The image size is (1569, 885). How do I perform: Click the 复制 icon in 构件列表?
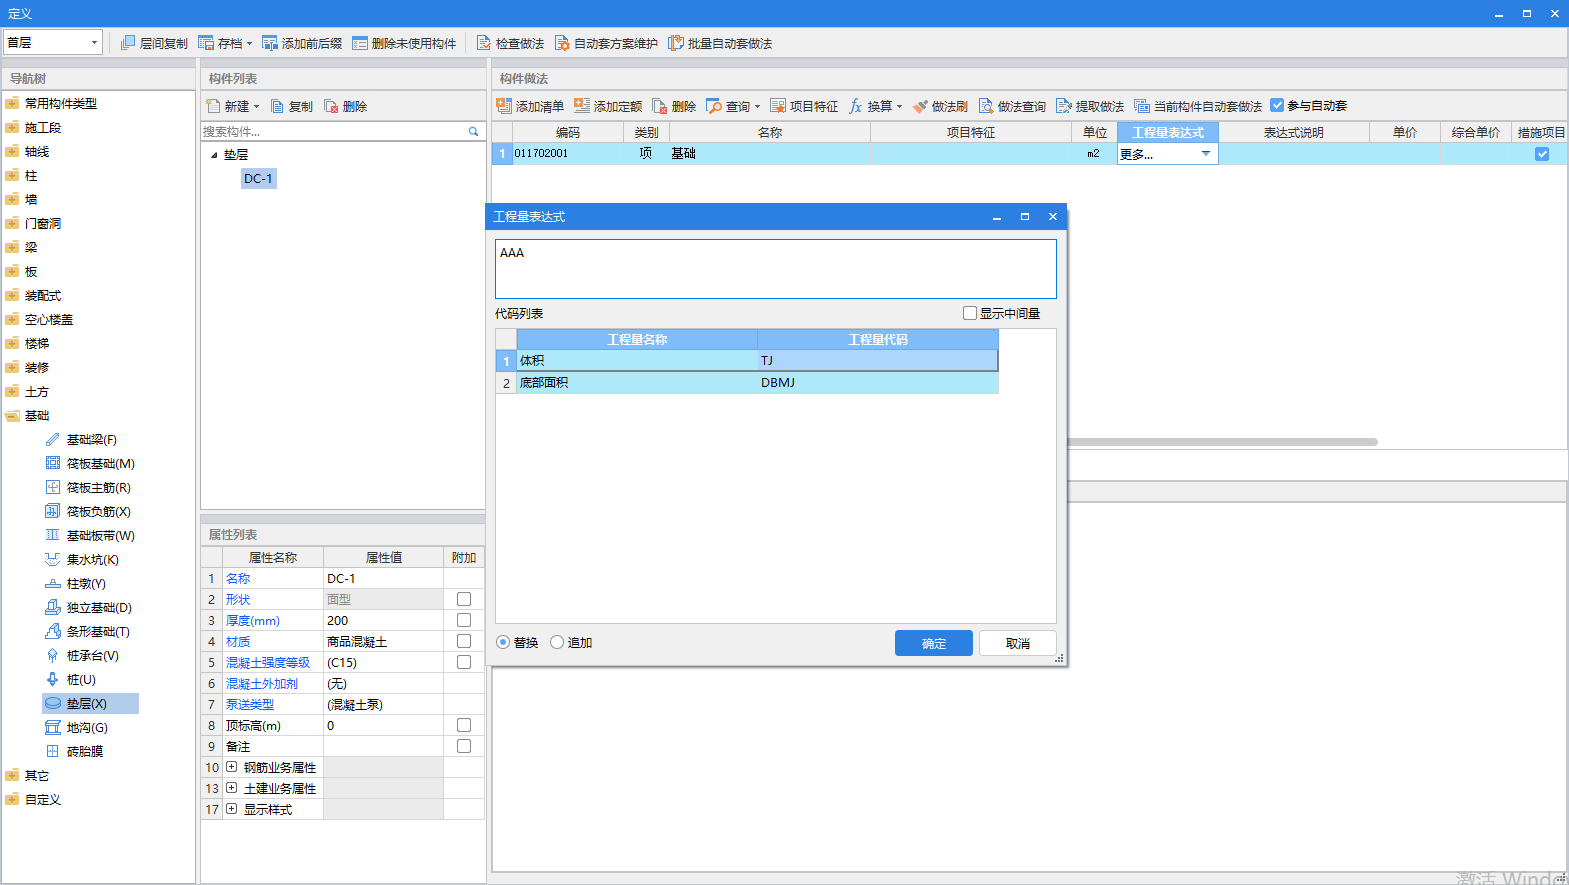pyautogui.click(x=278, y=106)
